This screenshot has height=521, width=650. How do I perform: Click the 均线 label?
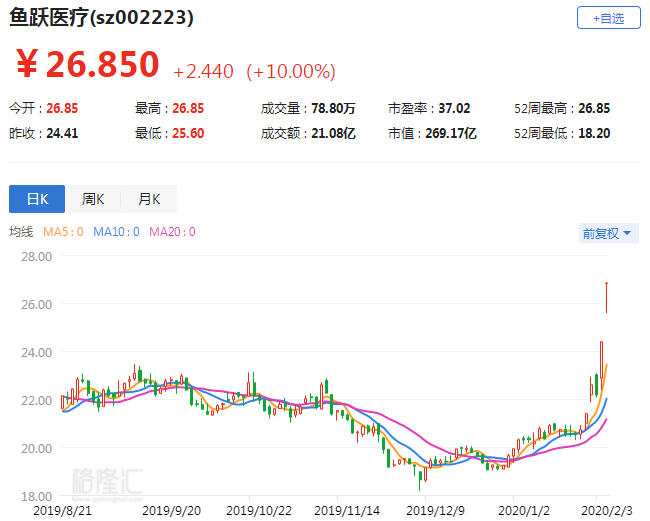tap(21, 232)
